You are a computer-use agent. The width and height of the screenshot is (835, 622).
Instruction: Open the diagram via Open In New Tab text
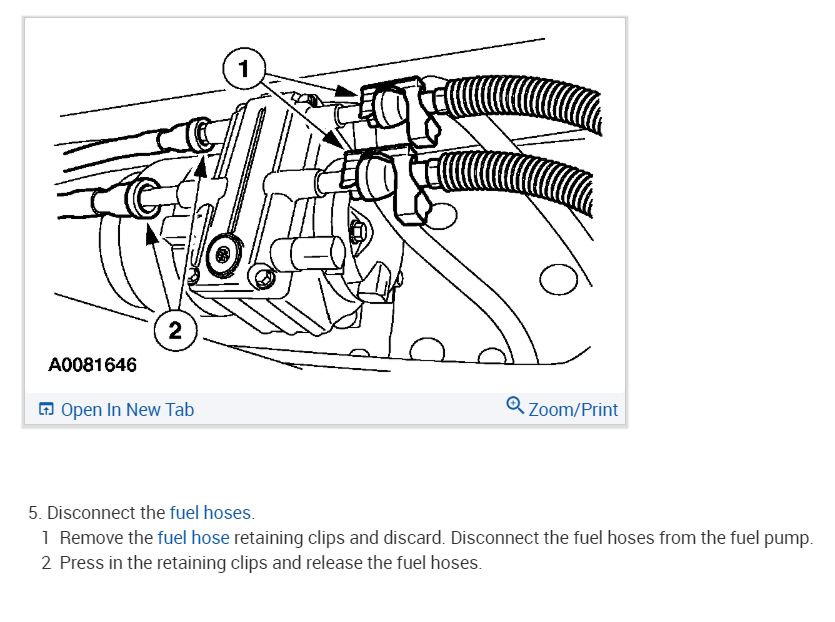pyautogui.click(x=127, y=410)
